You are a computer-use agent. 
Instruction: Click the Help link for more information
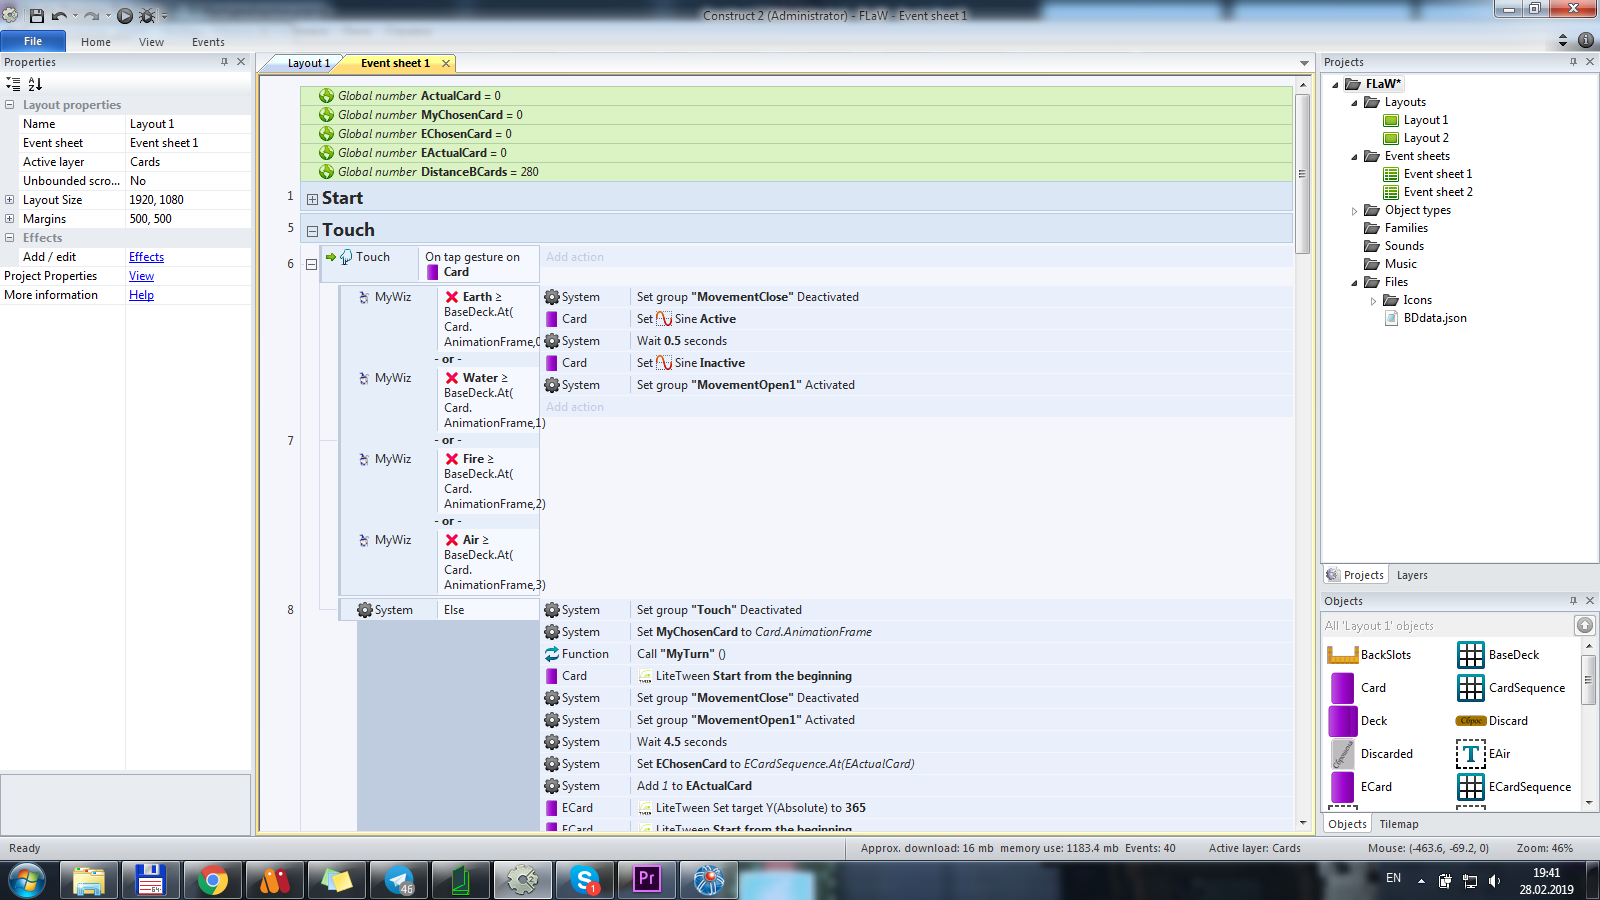[141, 295]
